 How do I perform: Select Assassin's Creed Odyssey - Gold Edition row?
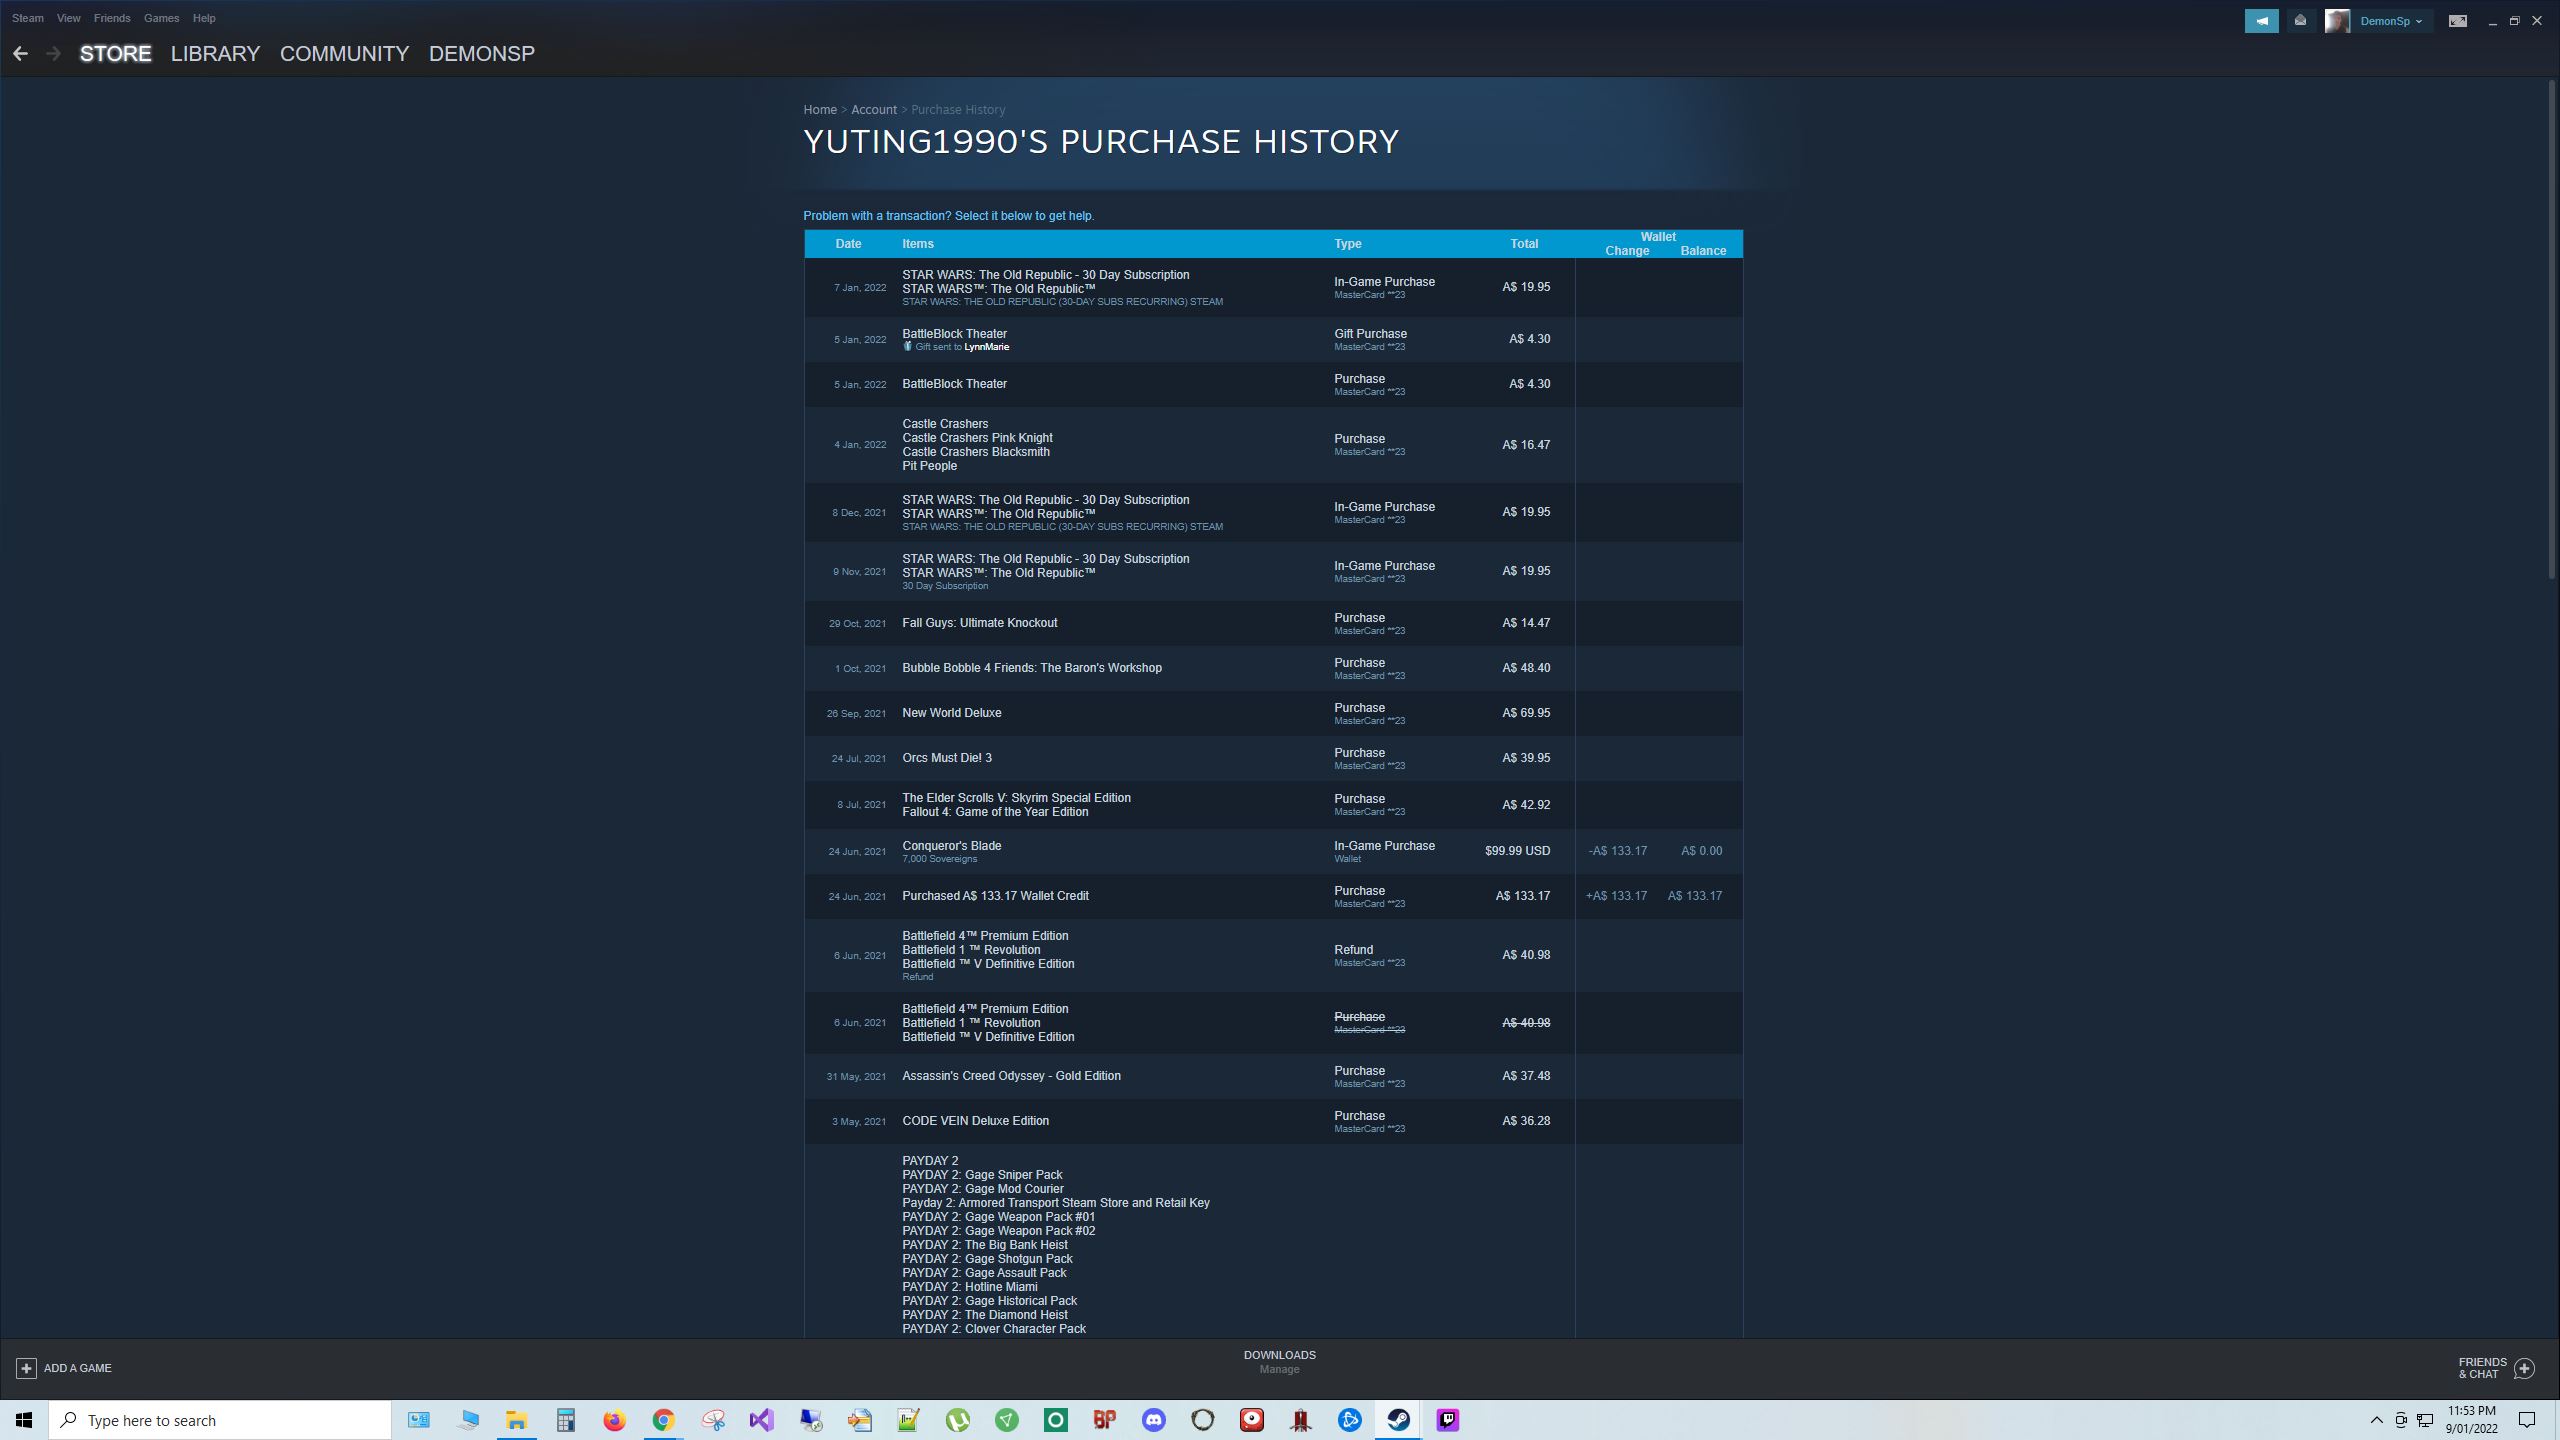click(1273, 1076)
